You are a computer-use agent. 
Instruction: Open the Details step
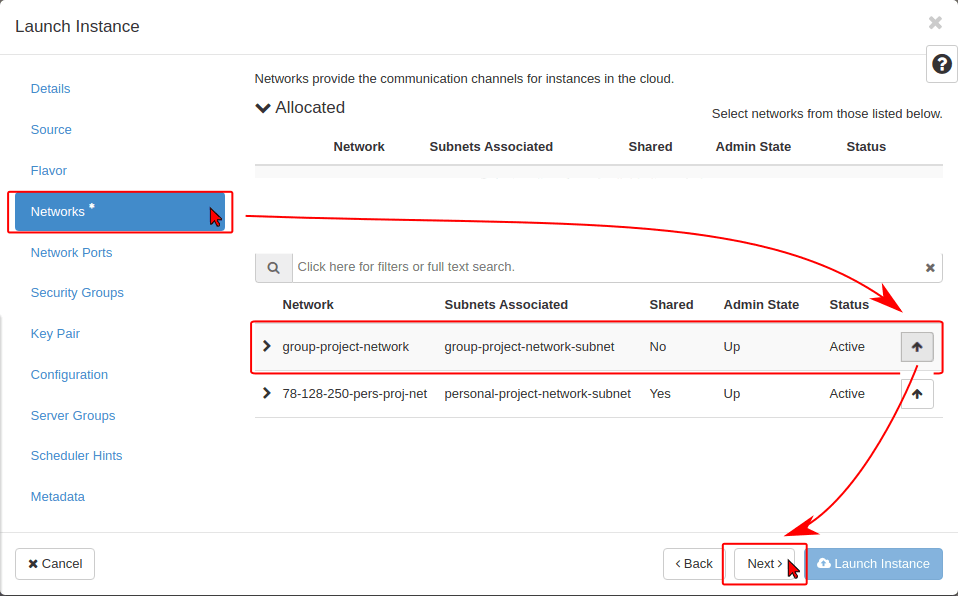point(51,89)
